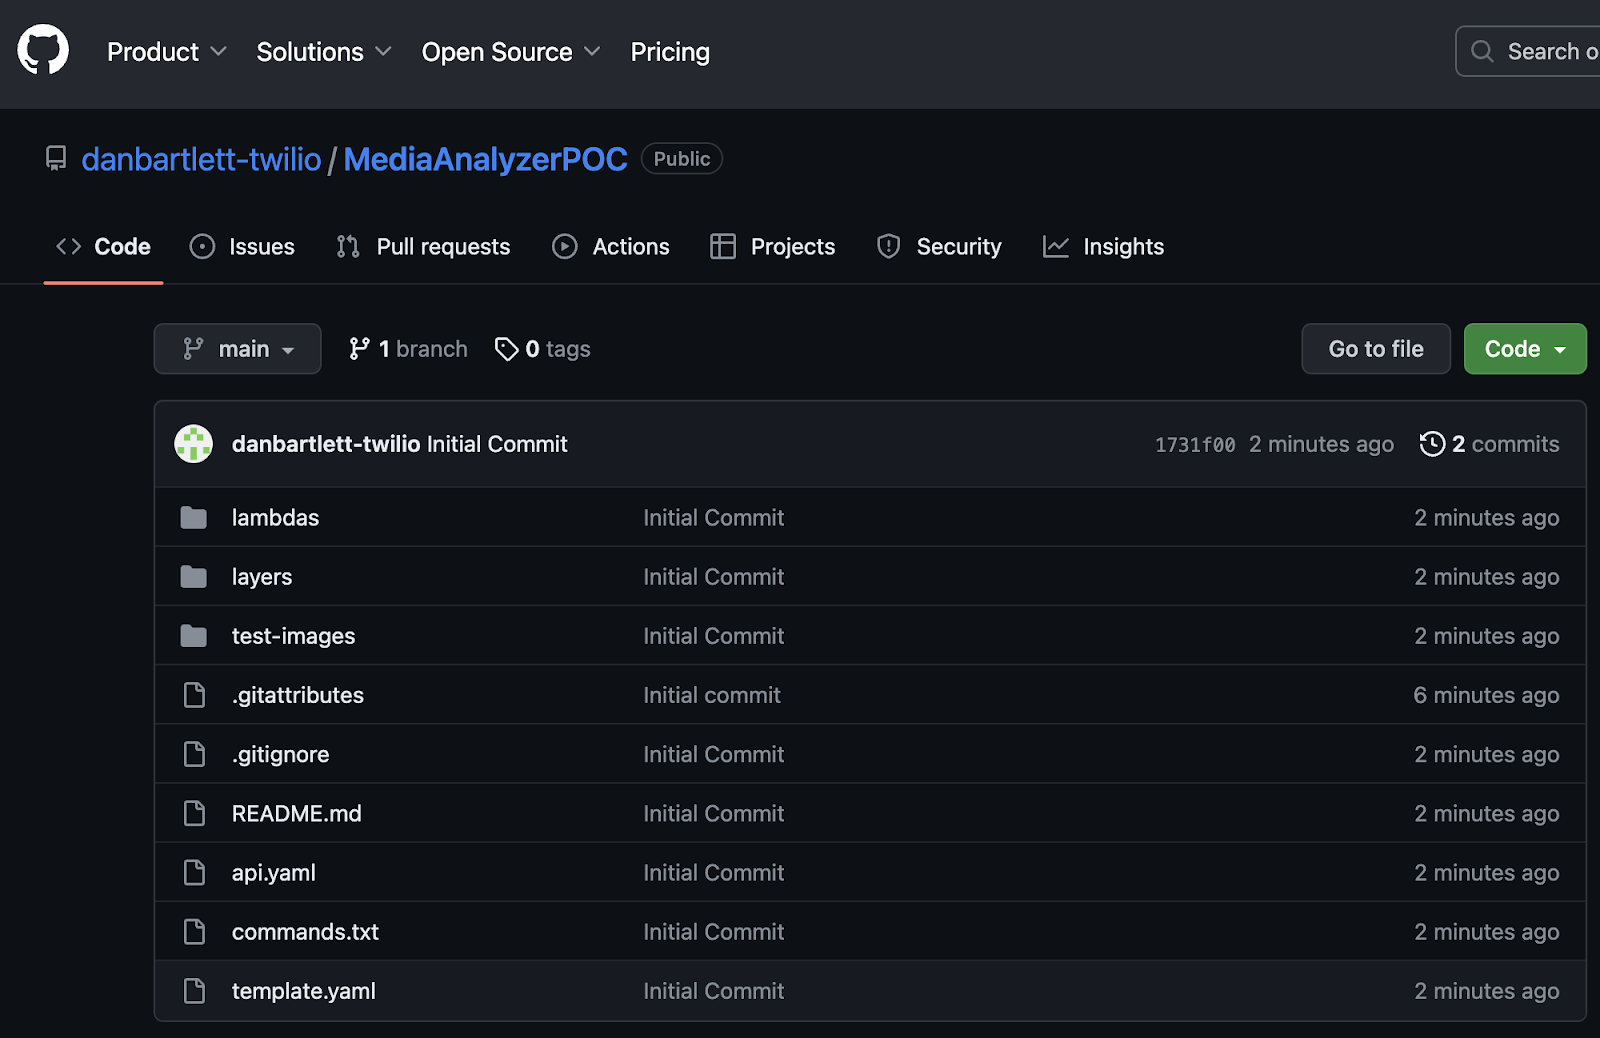Click the tag icon beside 0 tags
This screenshot has width=1600, height=1038.
click(507, 348)
